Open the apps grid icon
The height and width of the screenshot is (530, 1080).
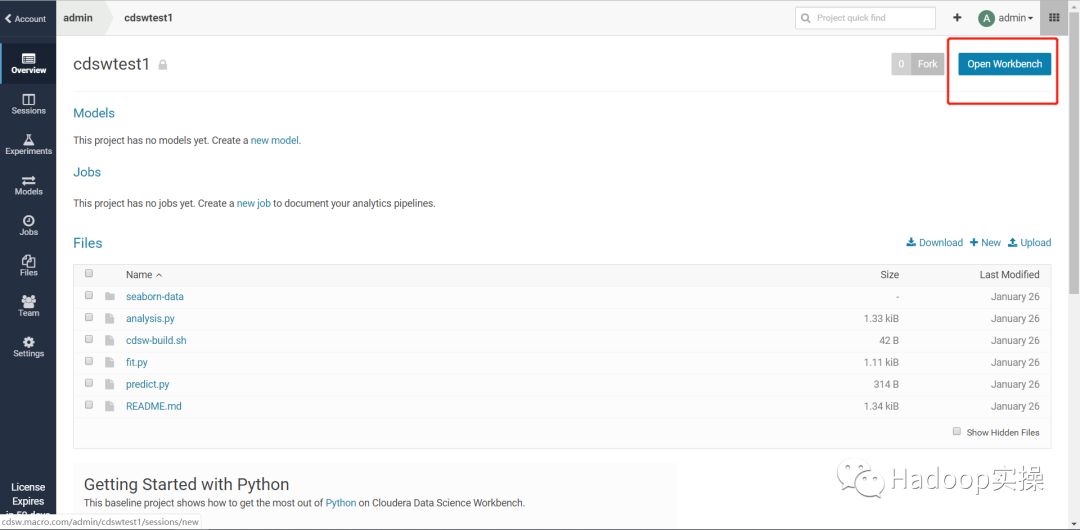tap(1054, 18)
